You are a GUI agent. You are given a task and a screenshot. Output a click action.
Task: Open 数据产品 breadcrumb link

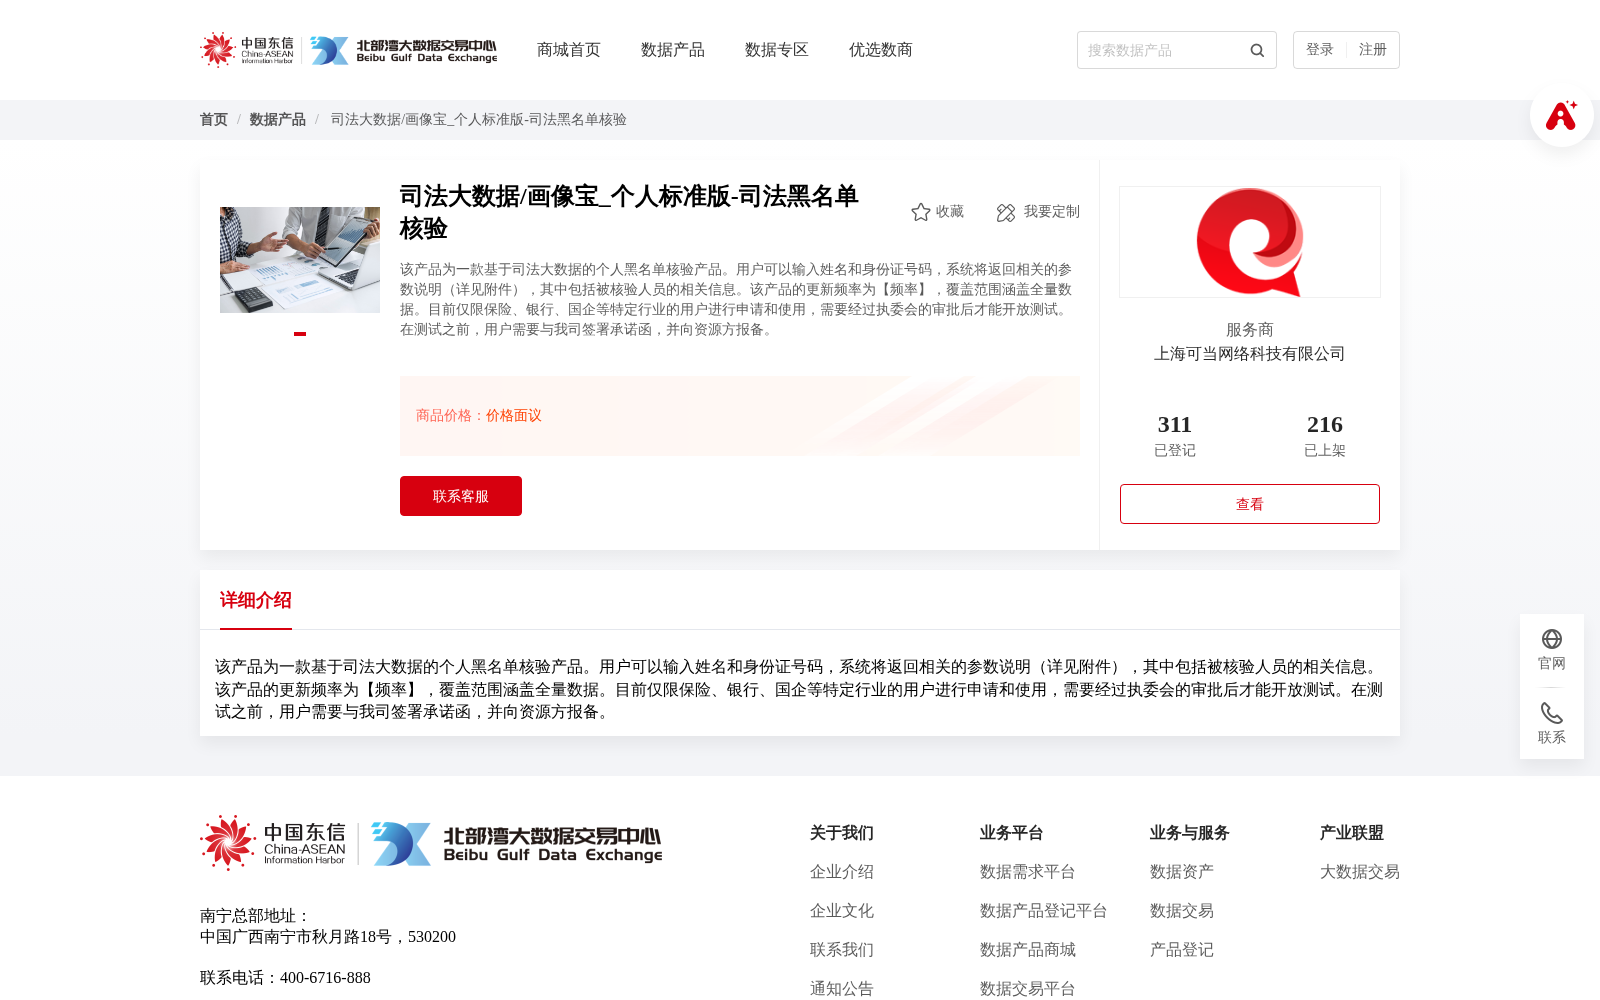278,120
